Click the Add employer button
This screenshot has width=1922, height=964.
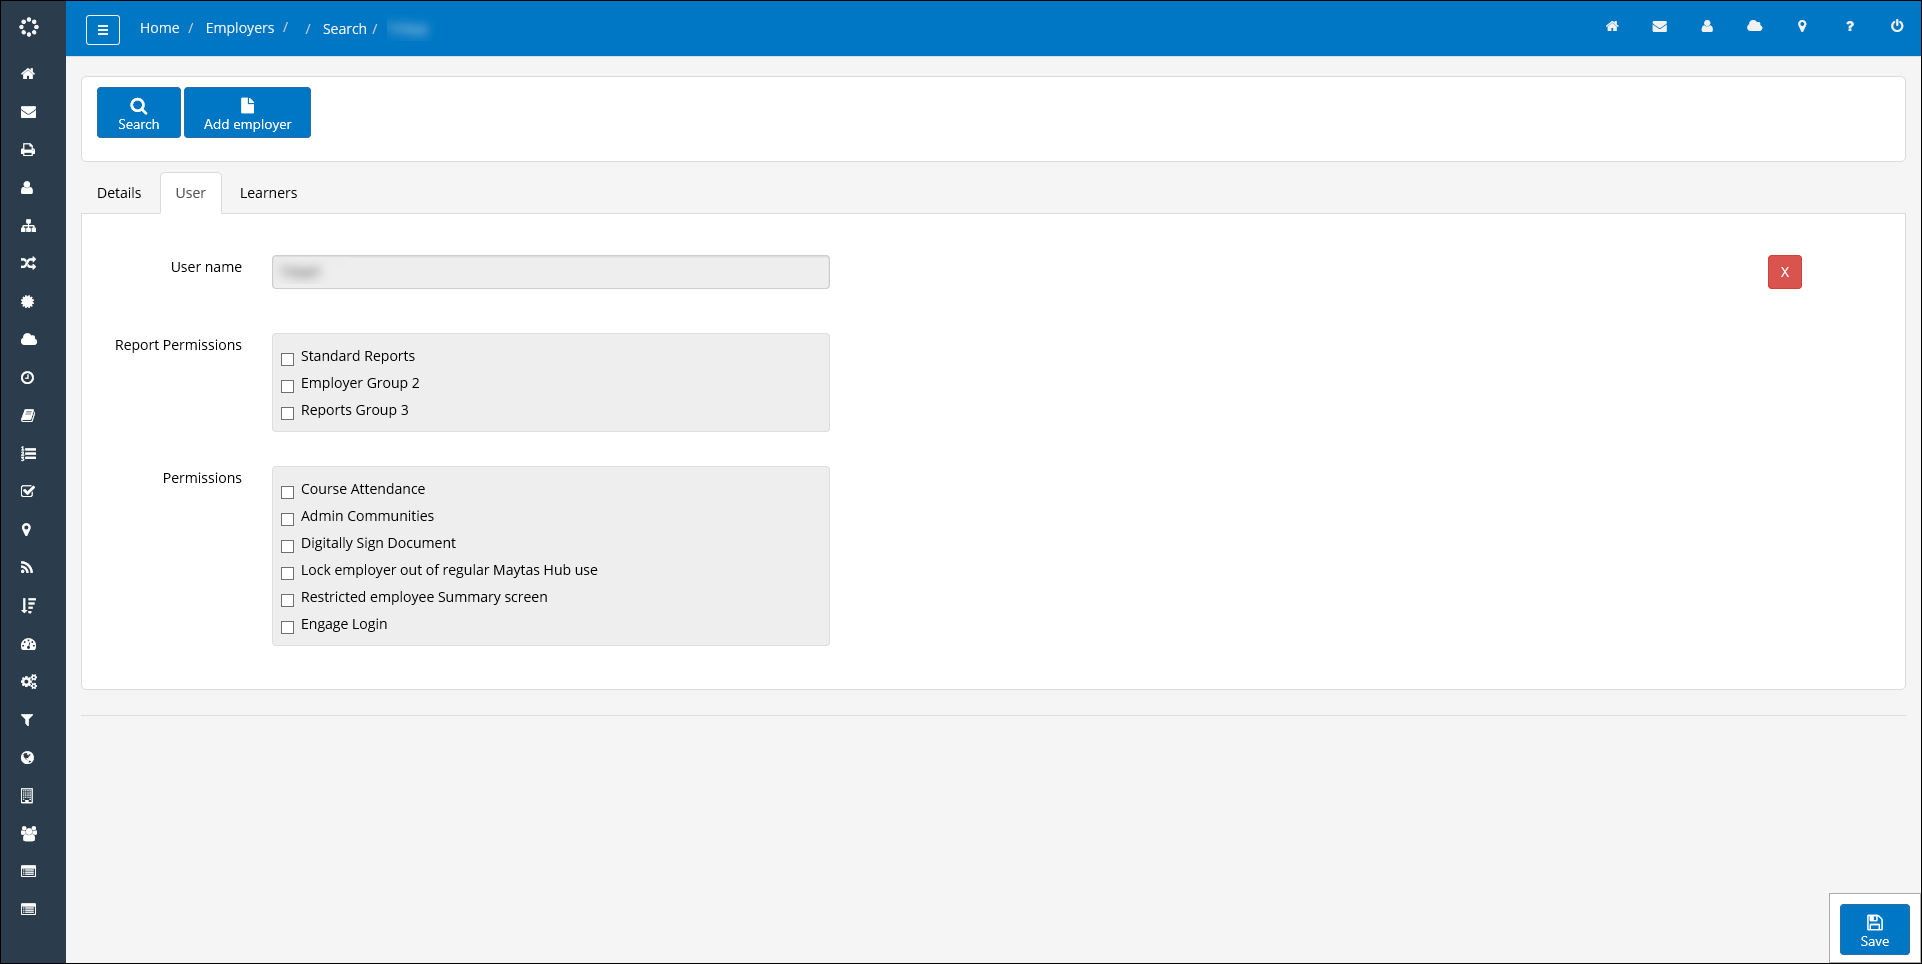click(247, 112)
